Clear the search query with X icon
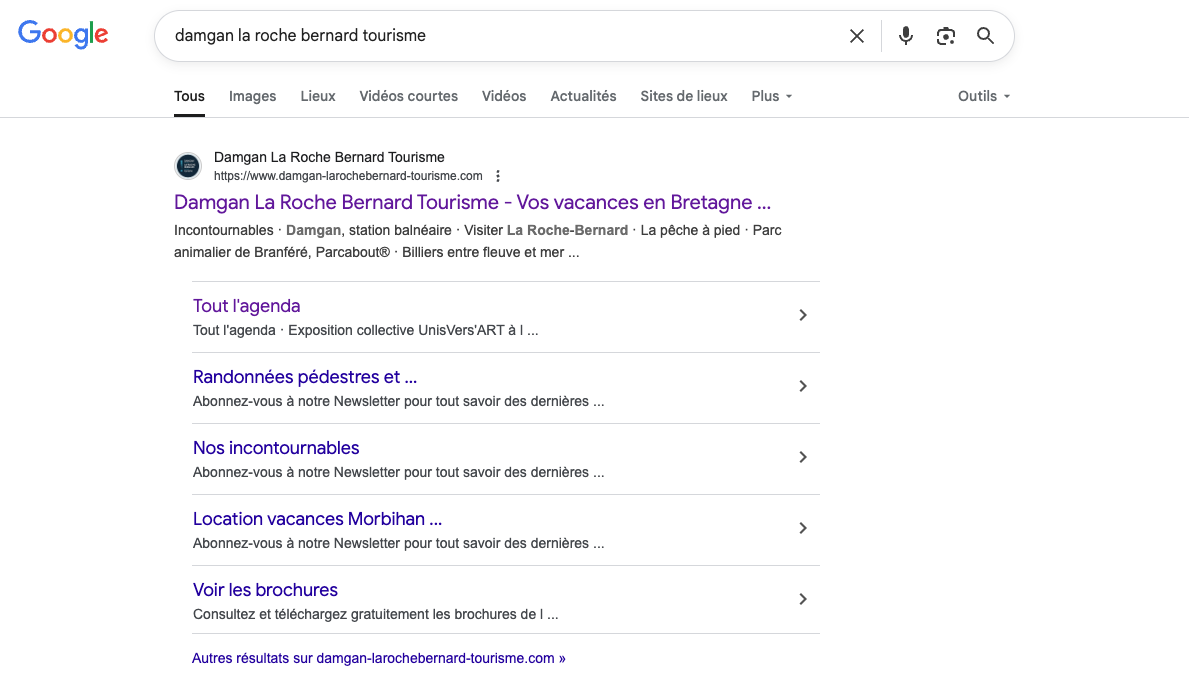The image size is (1189, 689). tap(857, 36)
